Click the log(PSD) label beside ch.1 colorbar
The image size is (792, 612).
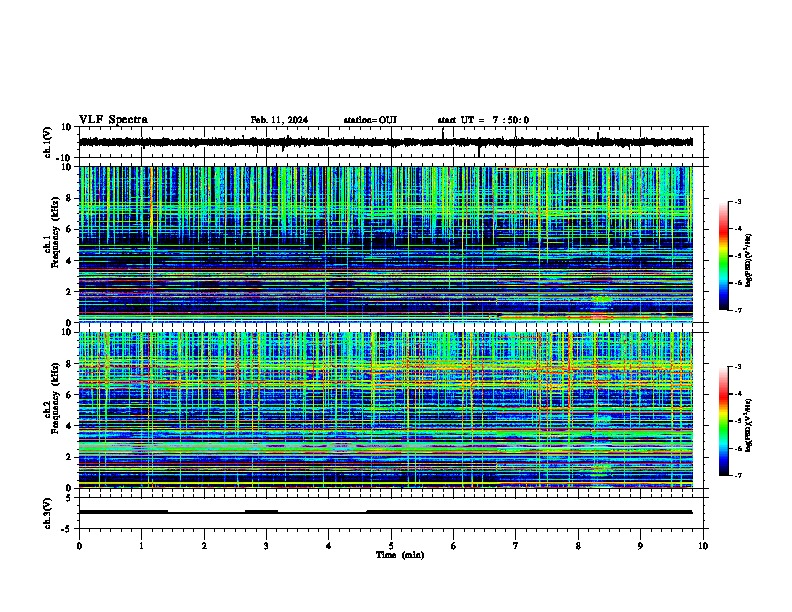[x=749, y=260]
